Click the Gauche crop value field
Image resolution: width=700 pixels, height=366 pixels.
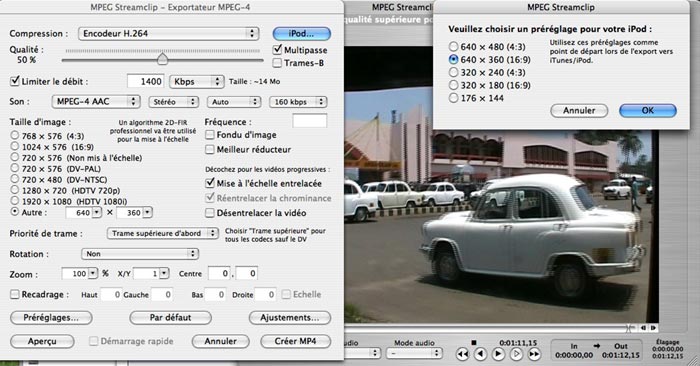(x=162, y=294)
